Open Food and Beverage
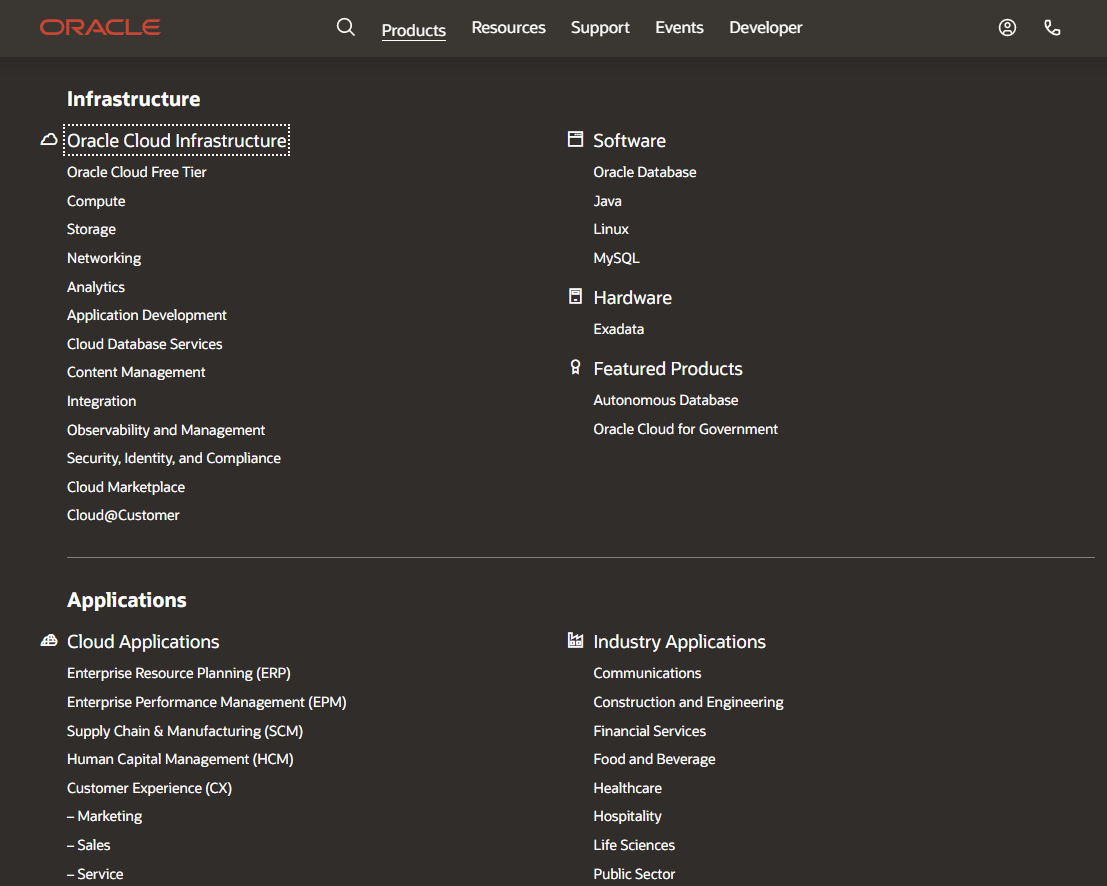The height and width of the screenshot is (886, 1107). 654,760
